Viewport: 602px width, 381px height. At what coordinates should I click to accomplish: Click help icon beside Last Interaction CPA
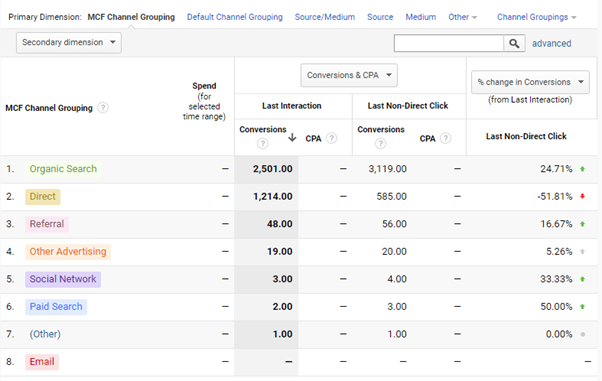pos(332,138)
